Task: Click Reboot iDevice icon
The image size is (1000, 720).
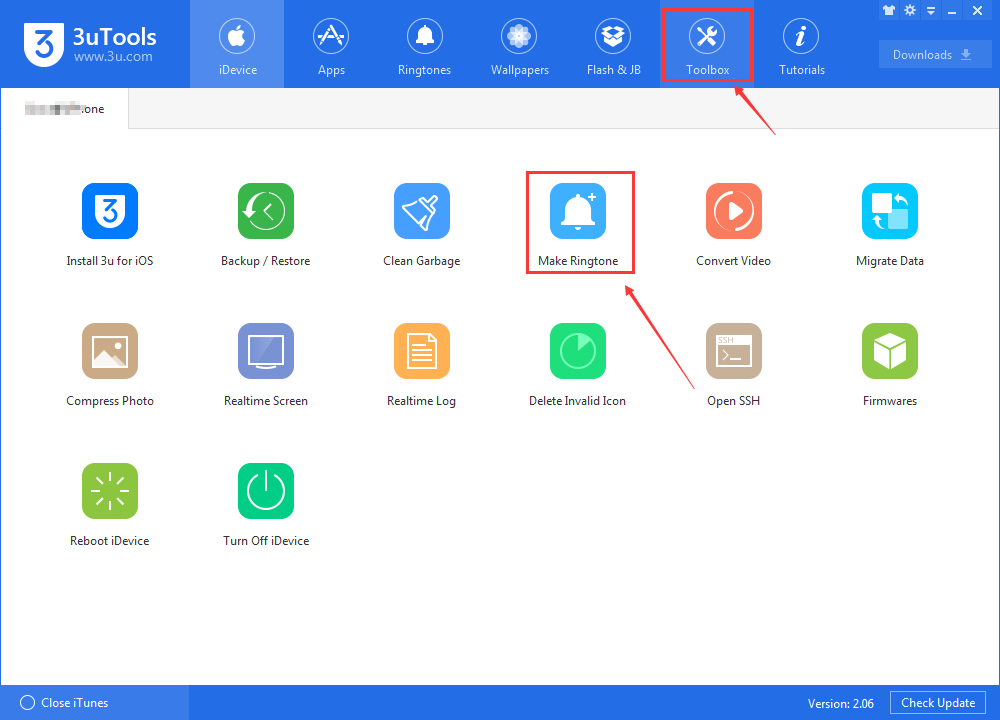Action: pyautogui.click(x=110, y=491)
